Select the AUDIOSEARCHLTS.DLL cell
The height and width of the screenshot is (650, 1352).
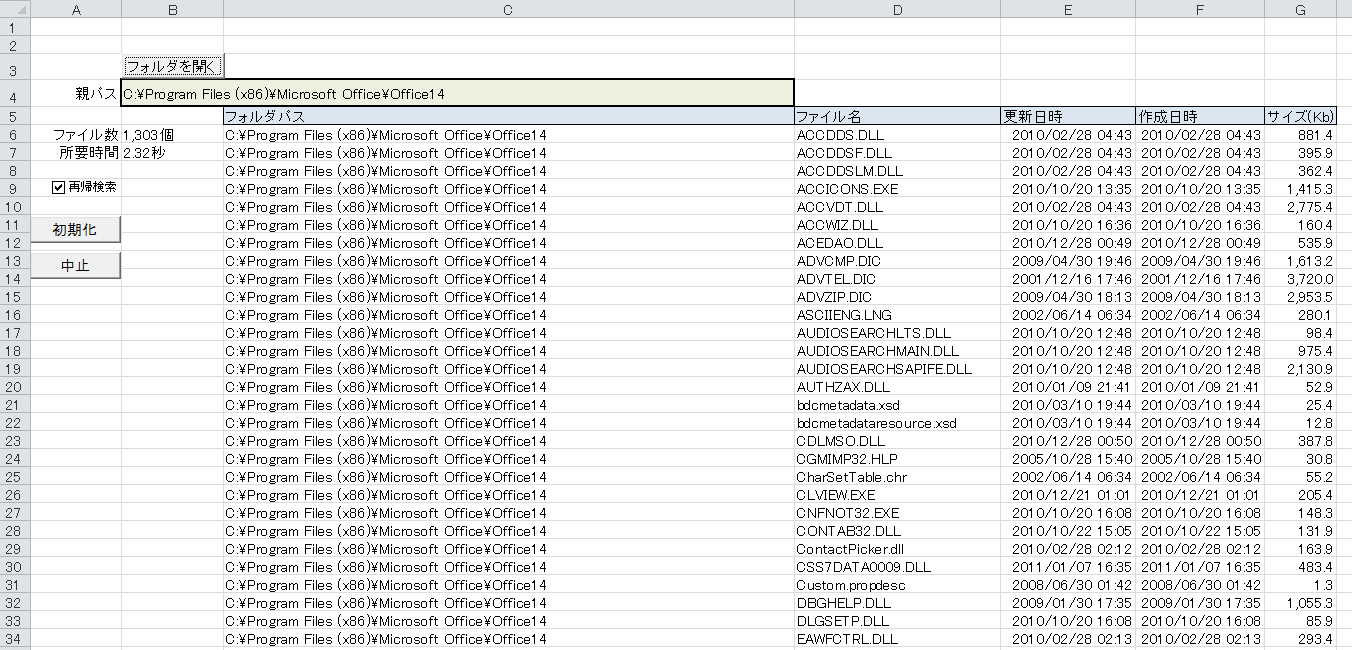(x=897, y=332)
